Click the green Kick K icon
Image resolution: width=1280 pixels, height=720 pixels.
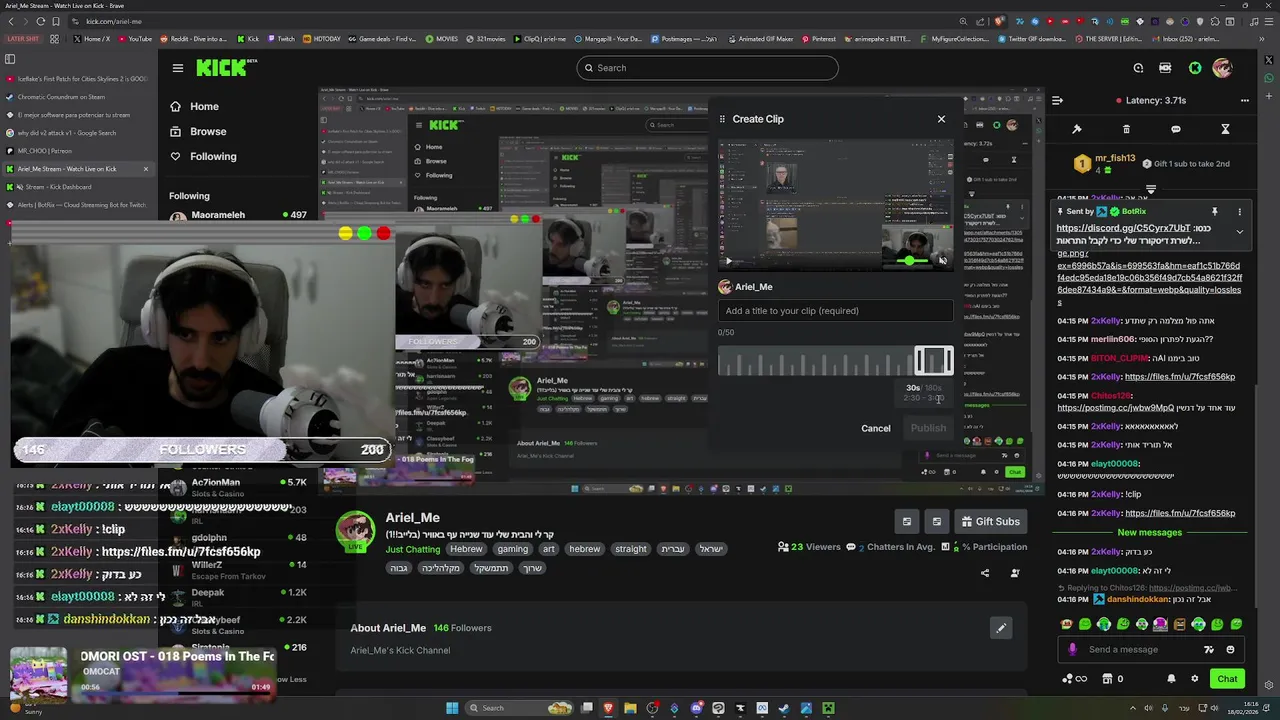tap(1195, 68)
